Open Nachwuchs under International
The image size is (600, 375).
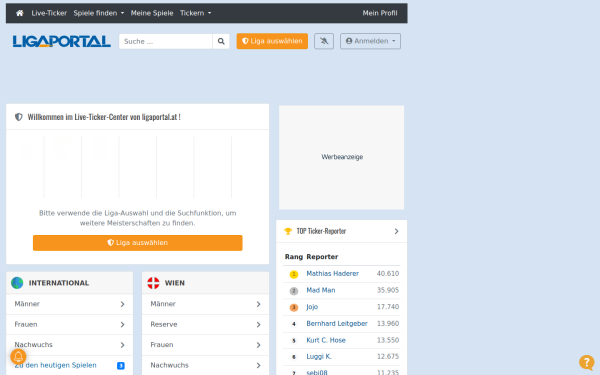70,345
